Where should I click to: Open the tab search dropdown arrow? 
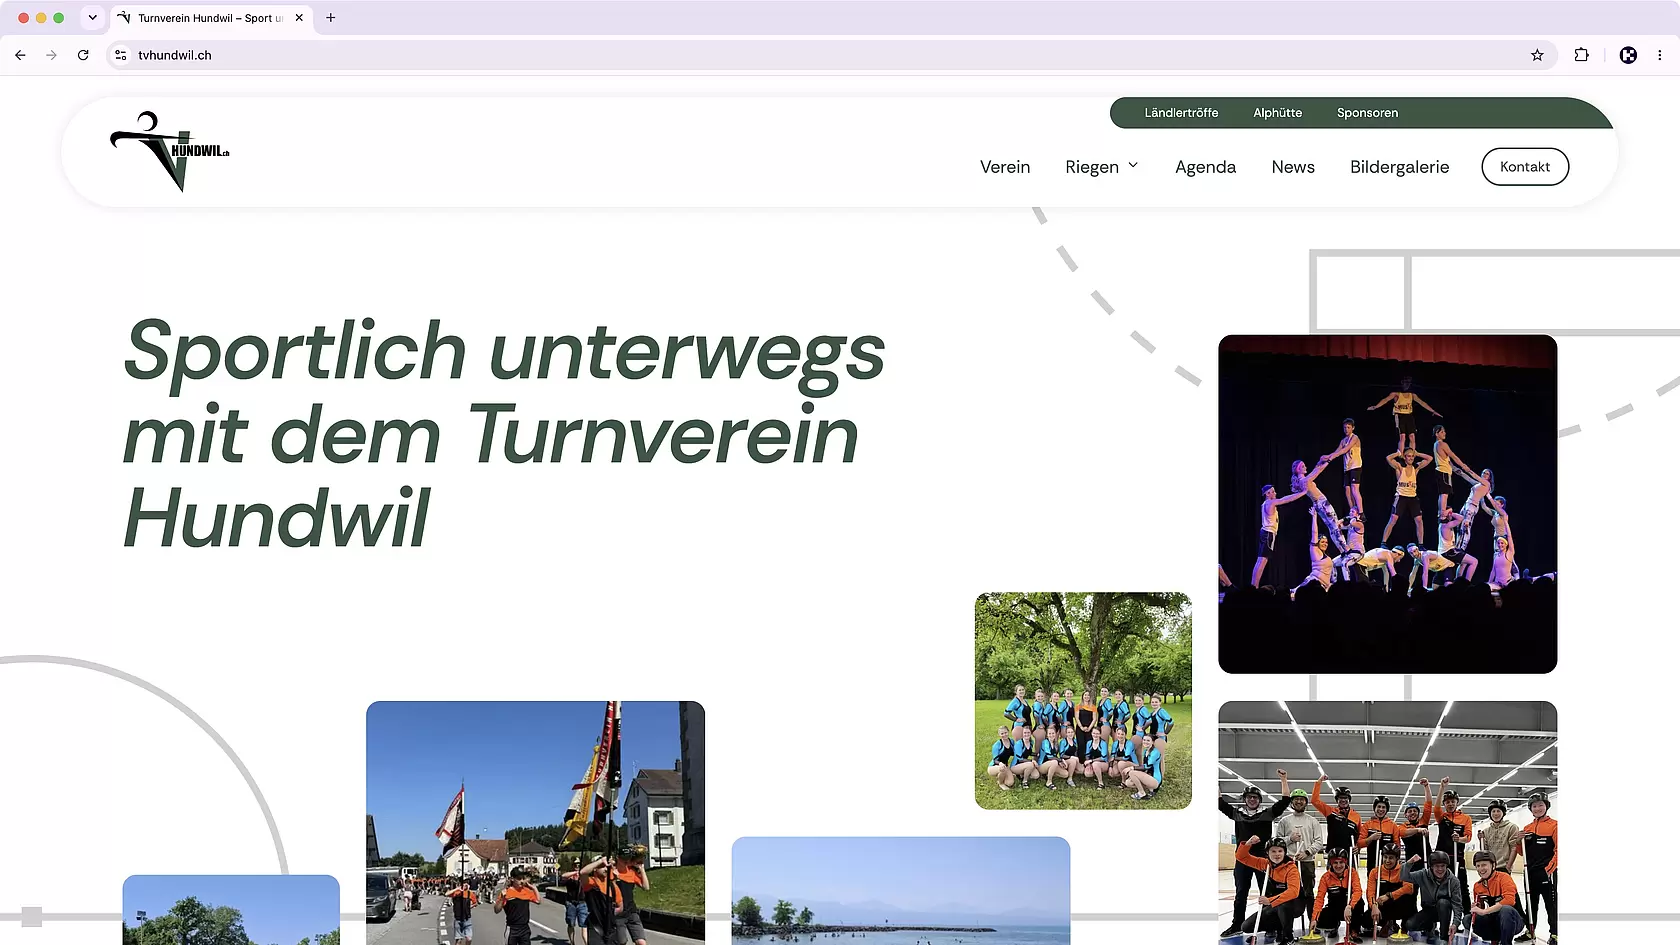click(92, 18)
